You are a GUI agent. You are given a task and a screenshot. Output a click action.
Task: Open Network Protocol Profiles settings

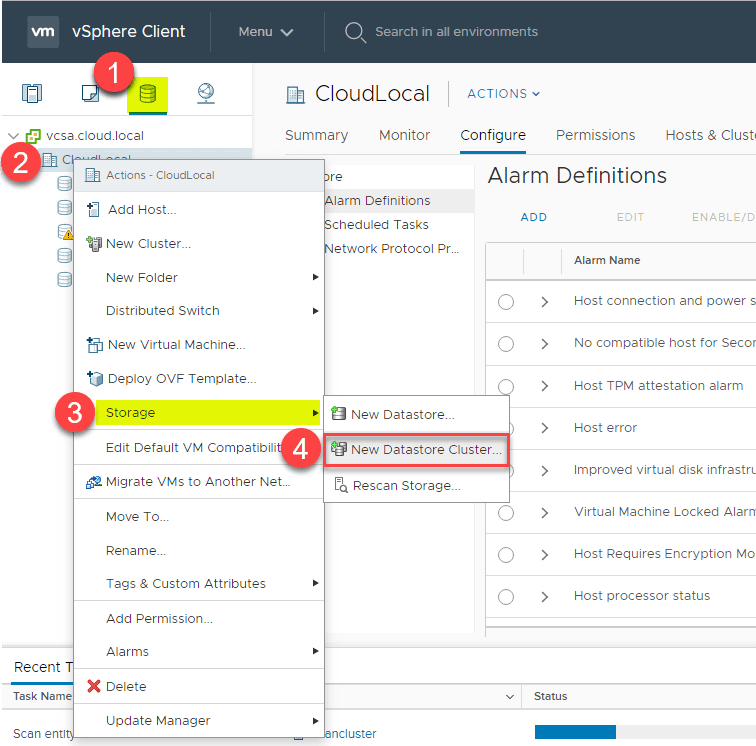point(392,249)
